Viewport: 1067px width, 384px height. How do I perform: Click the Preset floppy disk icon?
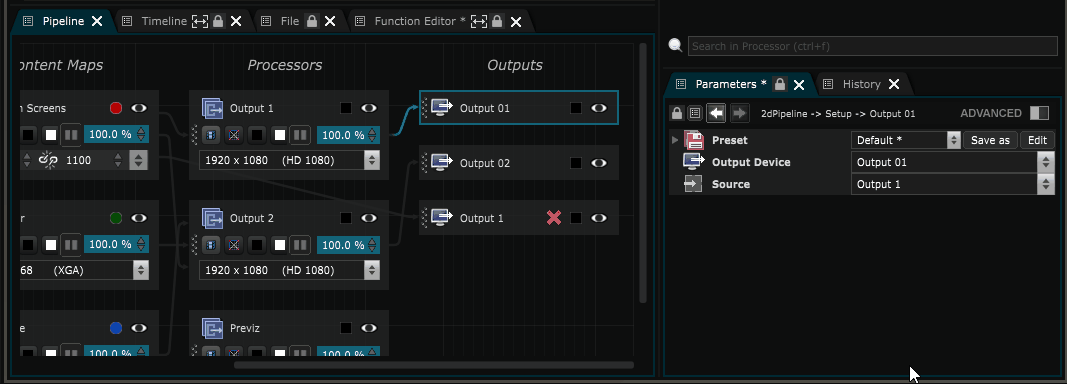(x=693, y=140)
